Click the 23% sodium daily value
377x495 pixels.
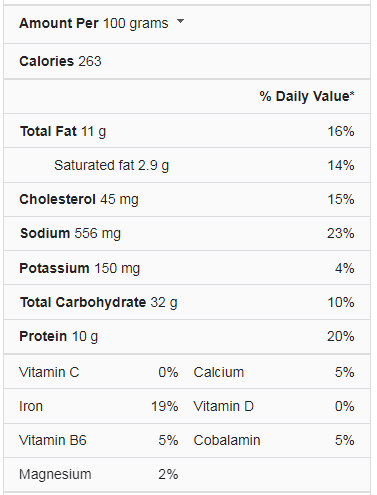tap(341, 233)
